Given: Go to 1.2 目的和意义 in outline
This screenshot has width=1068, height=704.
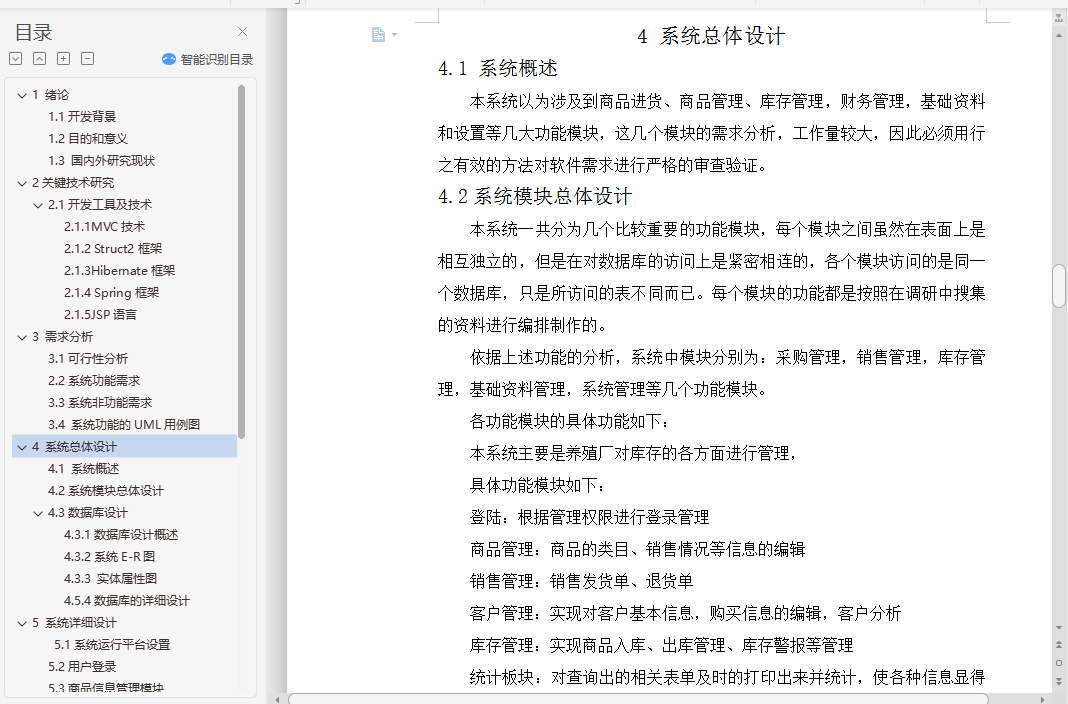Looking at the screenshot, I should click(88, 138).
